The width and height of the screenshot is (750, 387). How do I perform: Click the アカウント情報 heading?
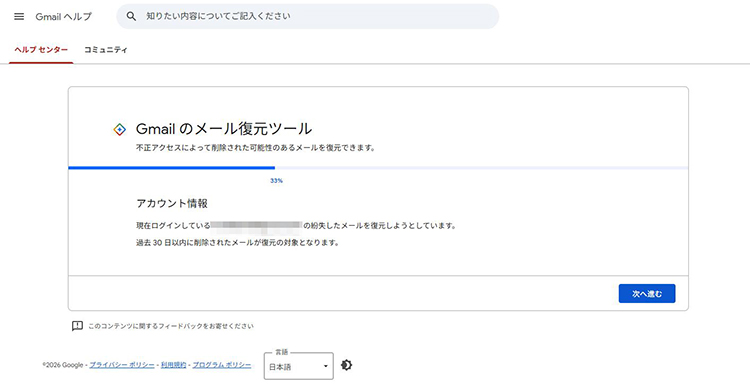pyautogui.click(x=172, y=203)
